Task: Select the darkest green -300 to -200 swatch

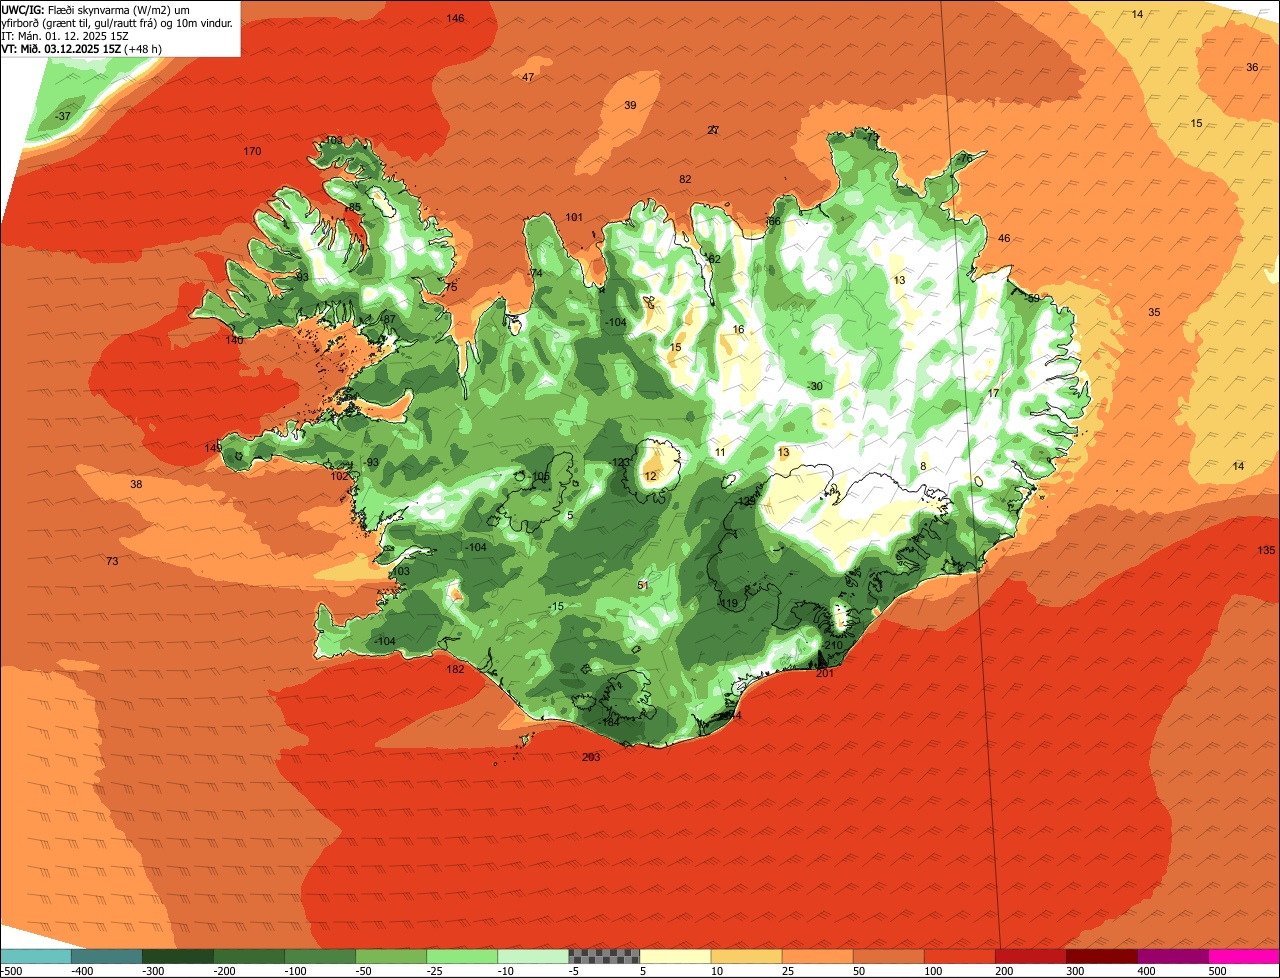Action: (x=178, y=956)
